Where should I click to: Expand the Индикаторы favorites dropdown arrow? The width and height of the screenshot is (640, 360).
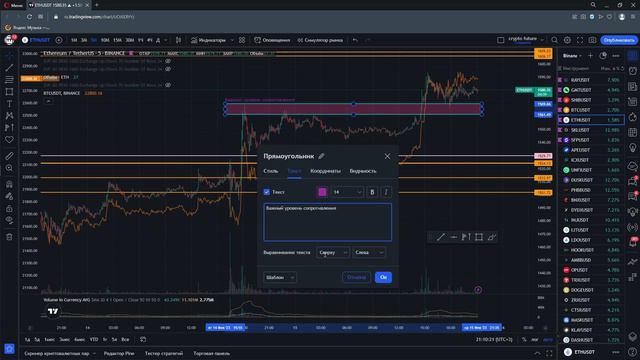(x=232, y=40)
